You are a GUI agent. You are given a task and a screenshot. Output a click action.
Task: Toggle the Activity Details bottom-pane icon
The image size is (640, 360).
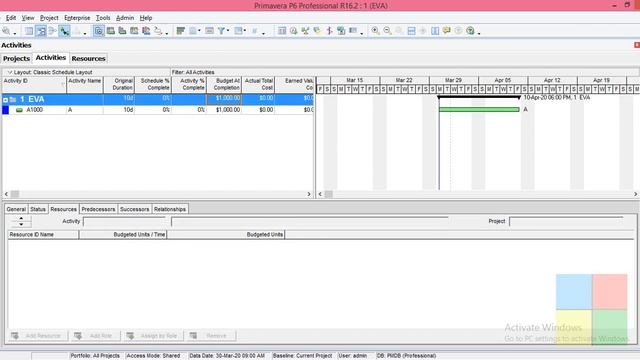99,31
